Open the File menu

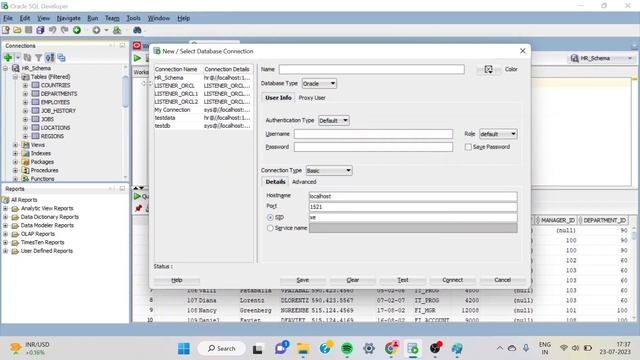(x=8, y=18)
